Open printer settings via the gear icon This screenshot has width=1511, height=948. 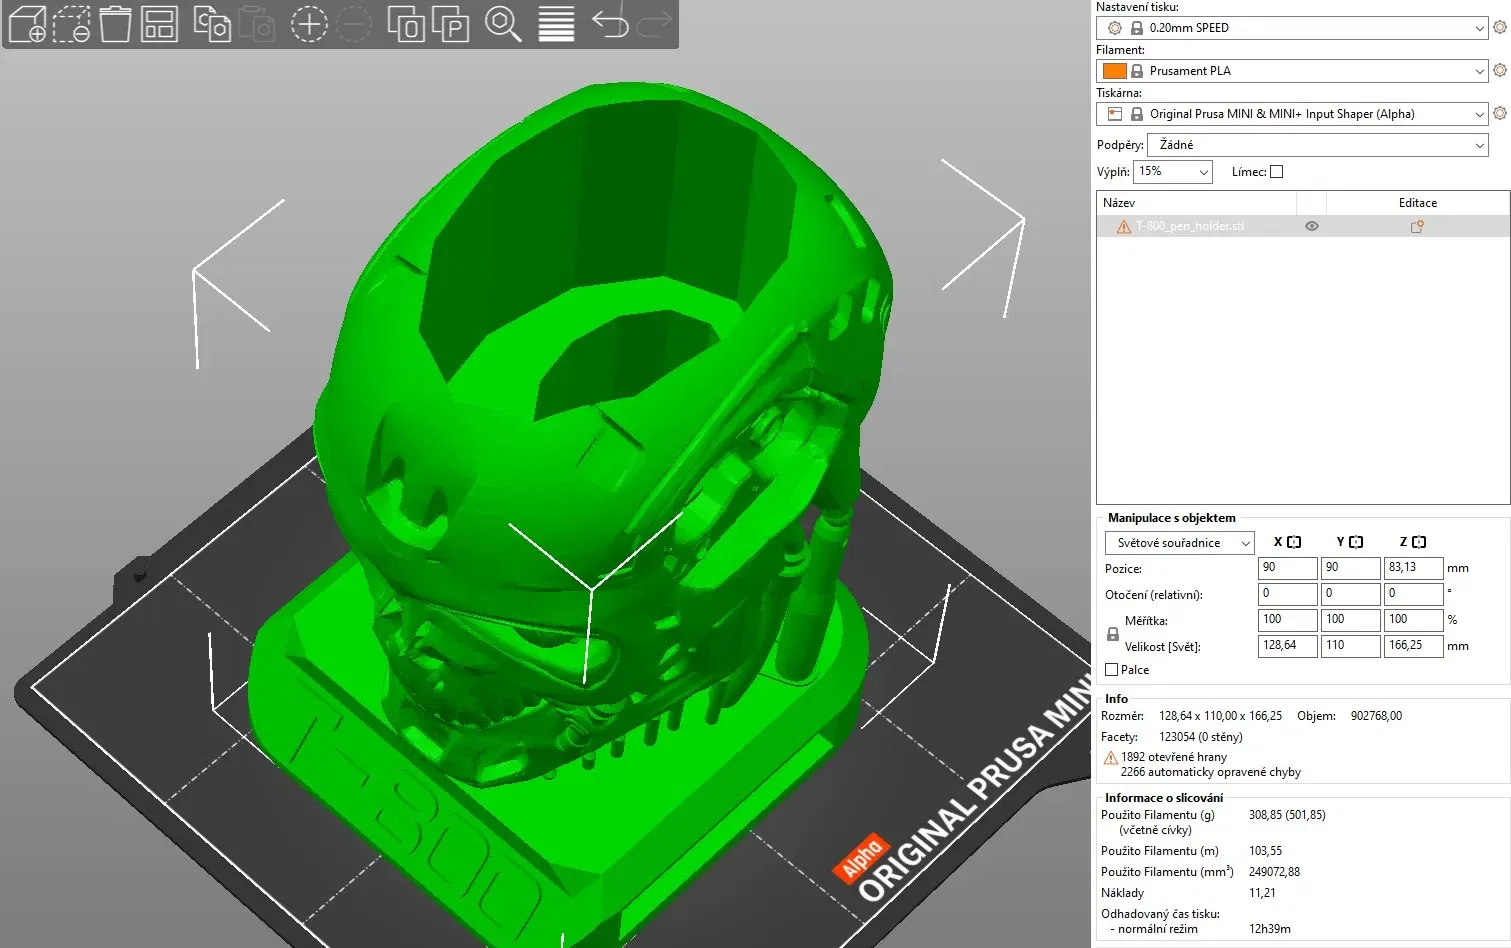pyautogui.click(x=1500, y=113)
